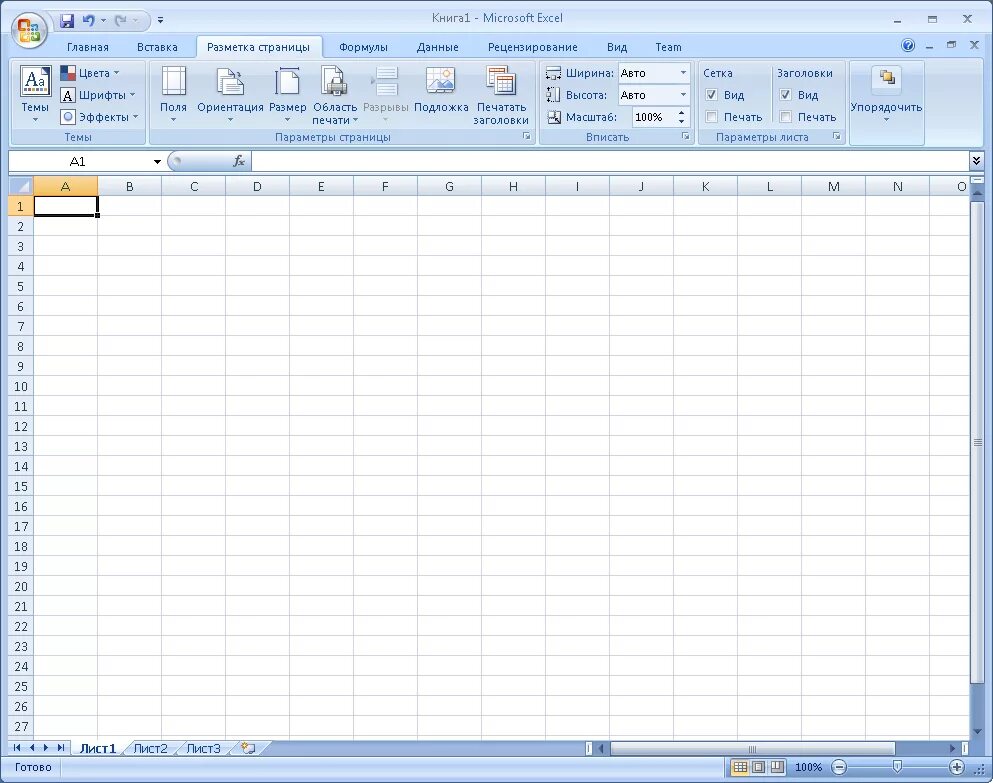Expand the Шрифты dropdown
993x783 pixels.
97,94
